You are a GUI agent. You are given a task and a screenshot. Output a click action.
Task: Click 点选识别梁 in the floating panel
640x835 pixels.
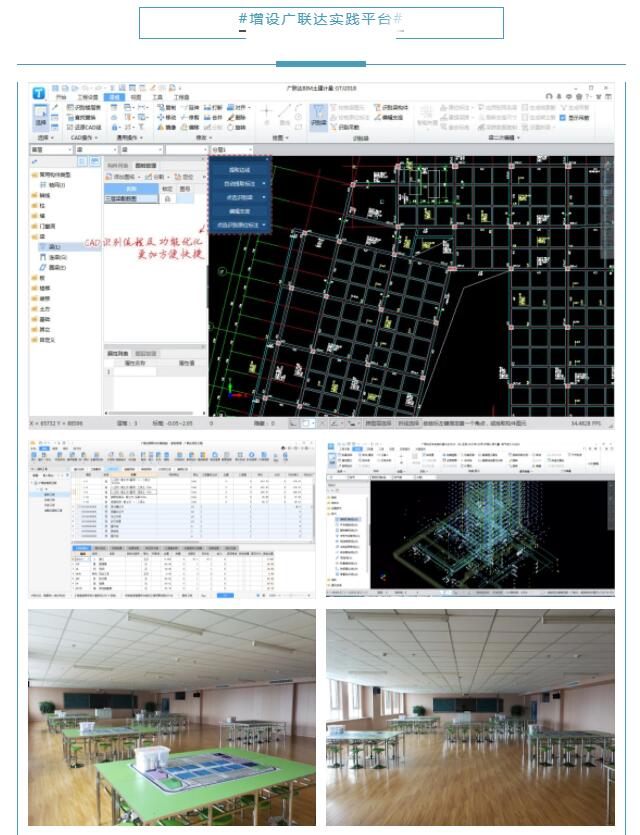coord(240,198)
